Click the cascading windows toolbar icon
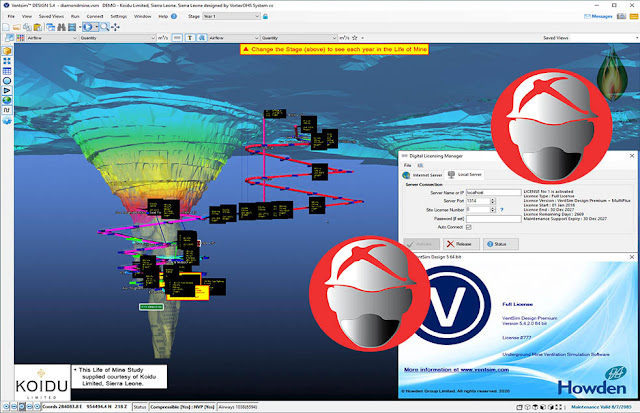The image size is (640, 413). (51, 27)
